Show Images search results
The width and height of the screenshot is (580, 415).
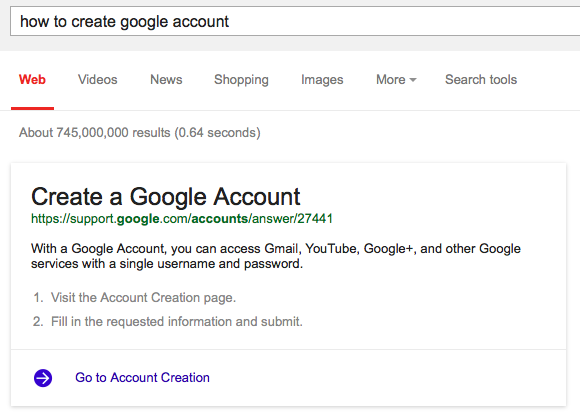(322, 80)
